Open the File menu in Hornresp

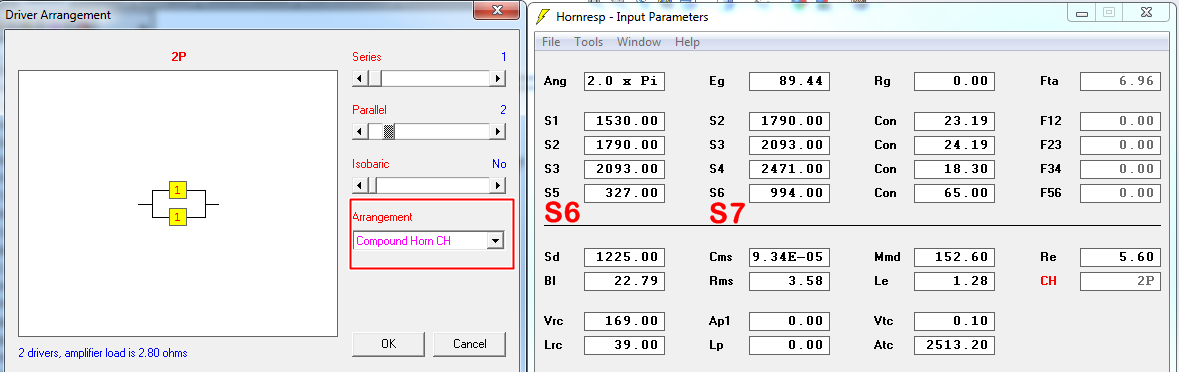click(x=551, y=42)
